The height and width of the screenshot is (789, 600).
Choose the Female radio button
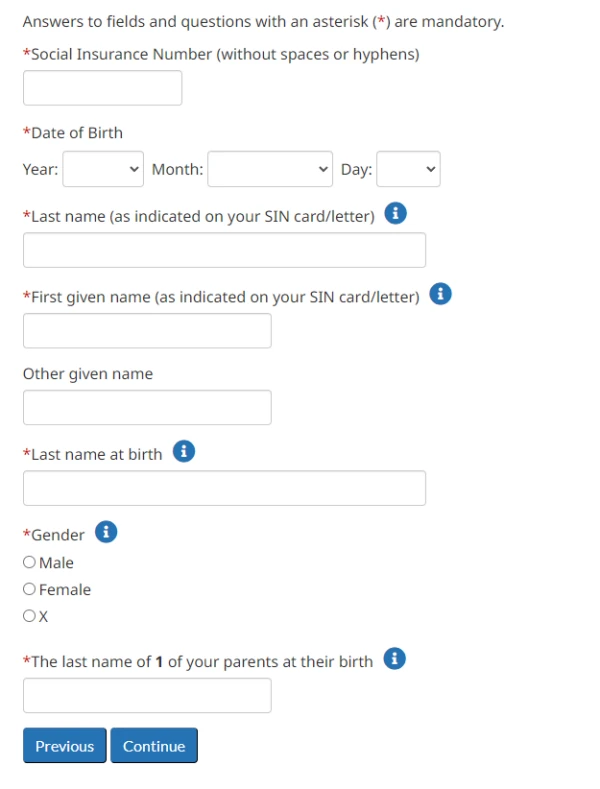coord(29,589)
